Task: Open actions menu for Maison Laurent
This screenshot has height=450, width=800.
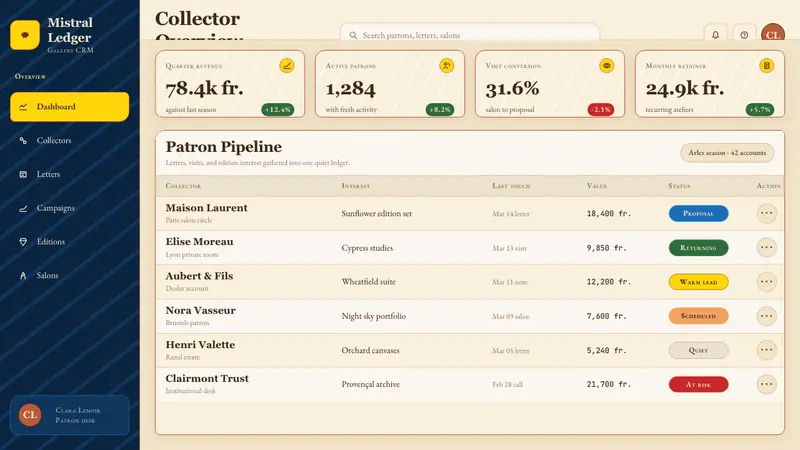Action: tap(766, 213)
